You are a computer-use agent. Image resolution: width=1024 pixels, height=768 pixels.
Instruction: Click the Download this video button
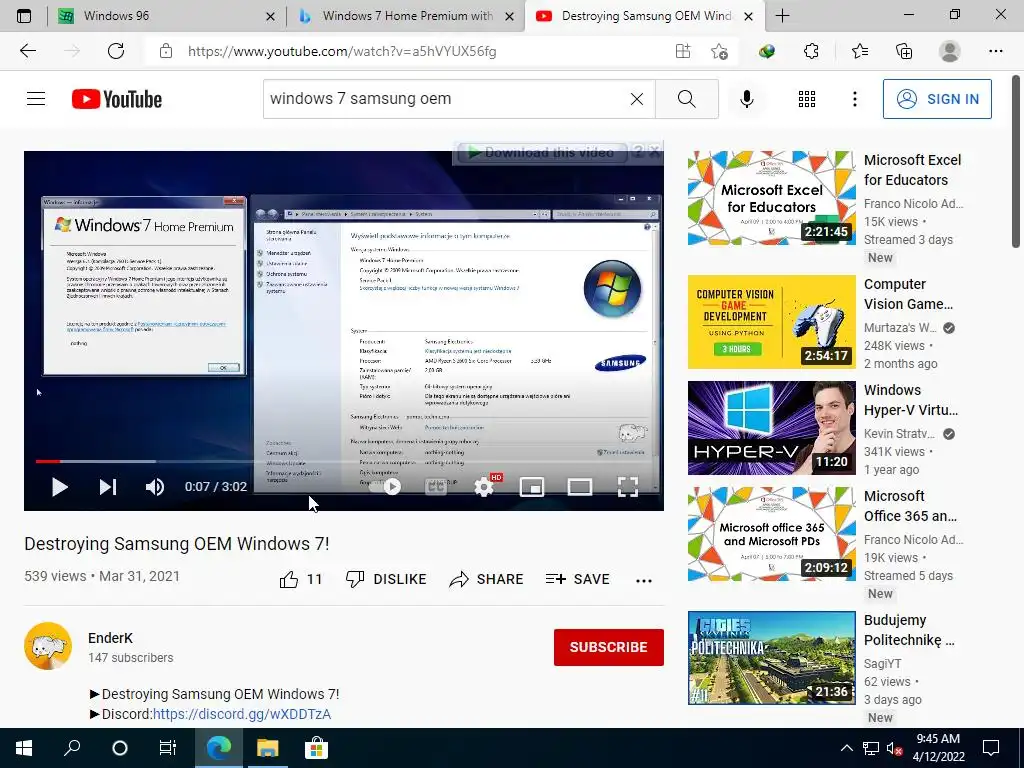pyautogui.click(x=541, y=153)
